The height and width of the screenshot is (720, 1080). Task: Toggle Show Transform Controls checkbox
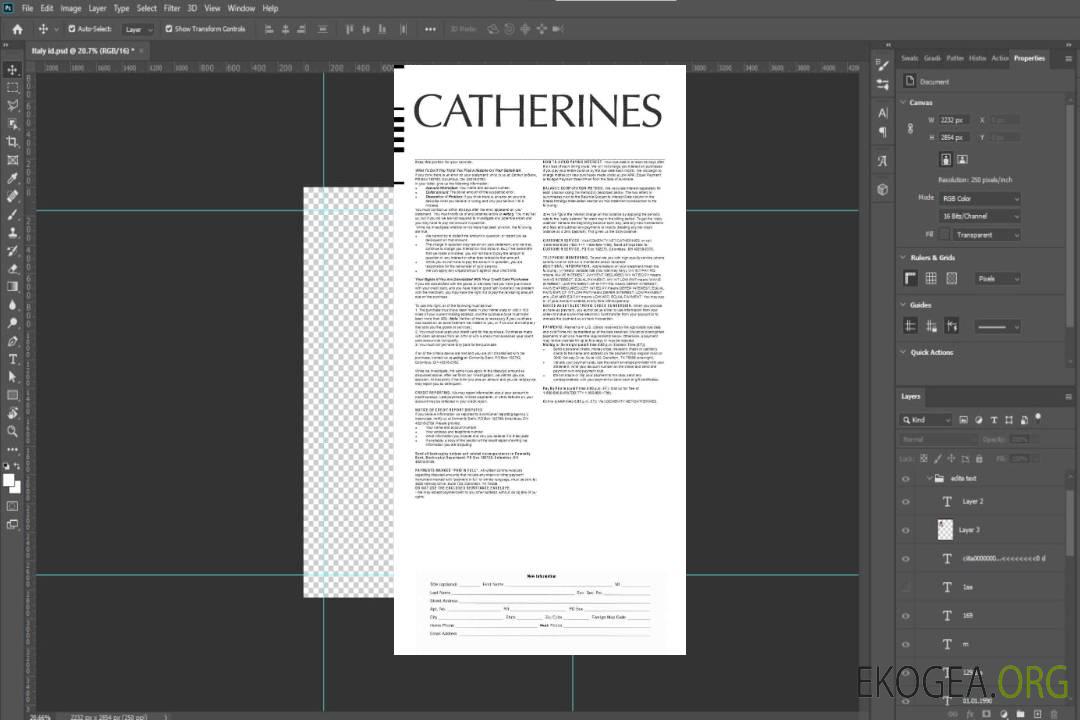pos(169,29)
